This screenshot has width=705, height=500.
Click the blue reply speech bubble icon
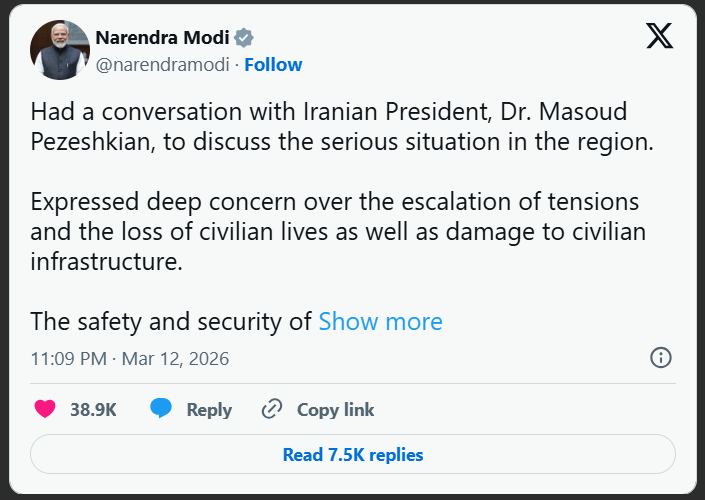[x=161, y=409]
